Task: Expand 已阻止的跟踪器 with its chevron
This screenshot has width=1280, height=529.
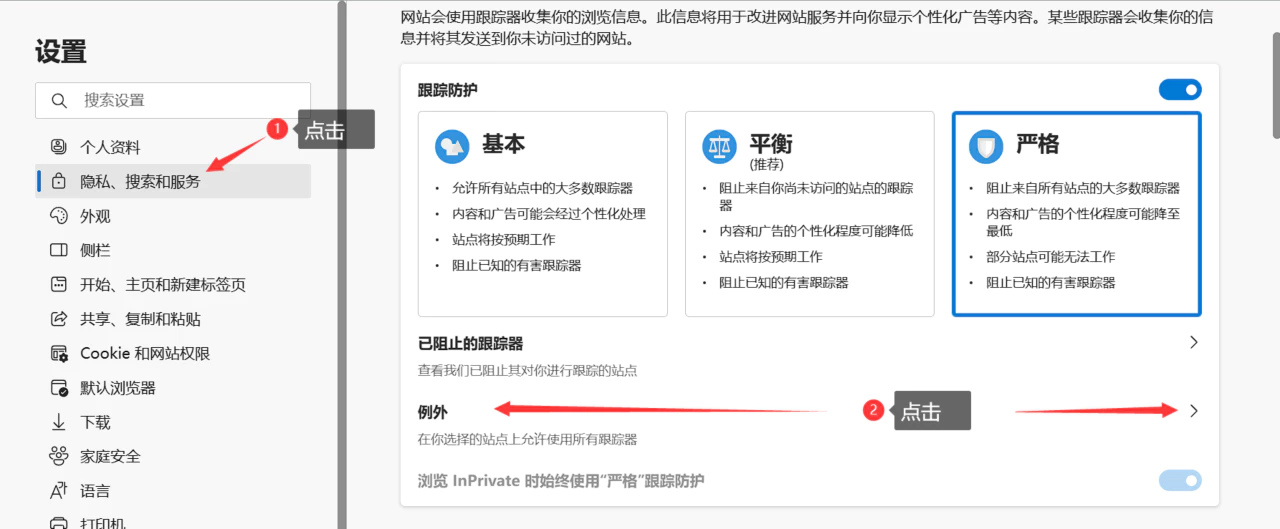Action: [1193, 342]
